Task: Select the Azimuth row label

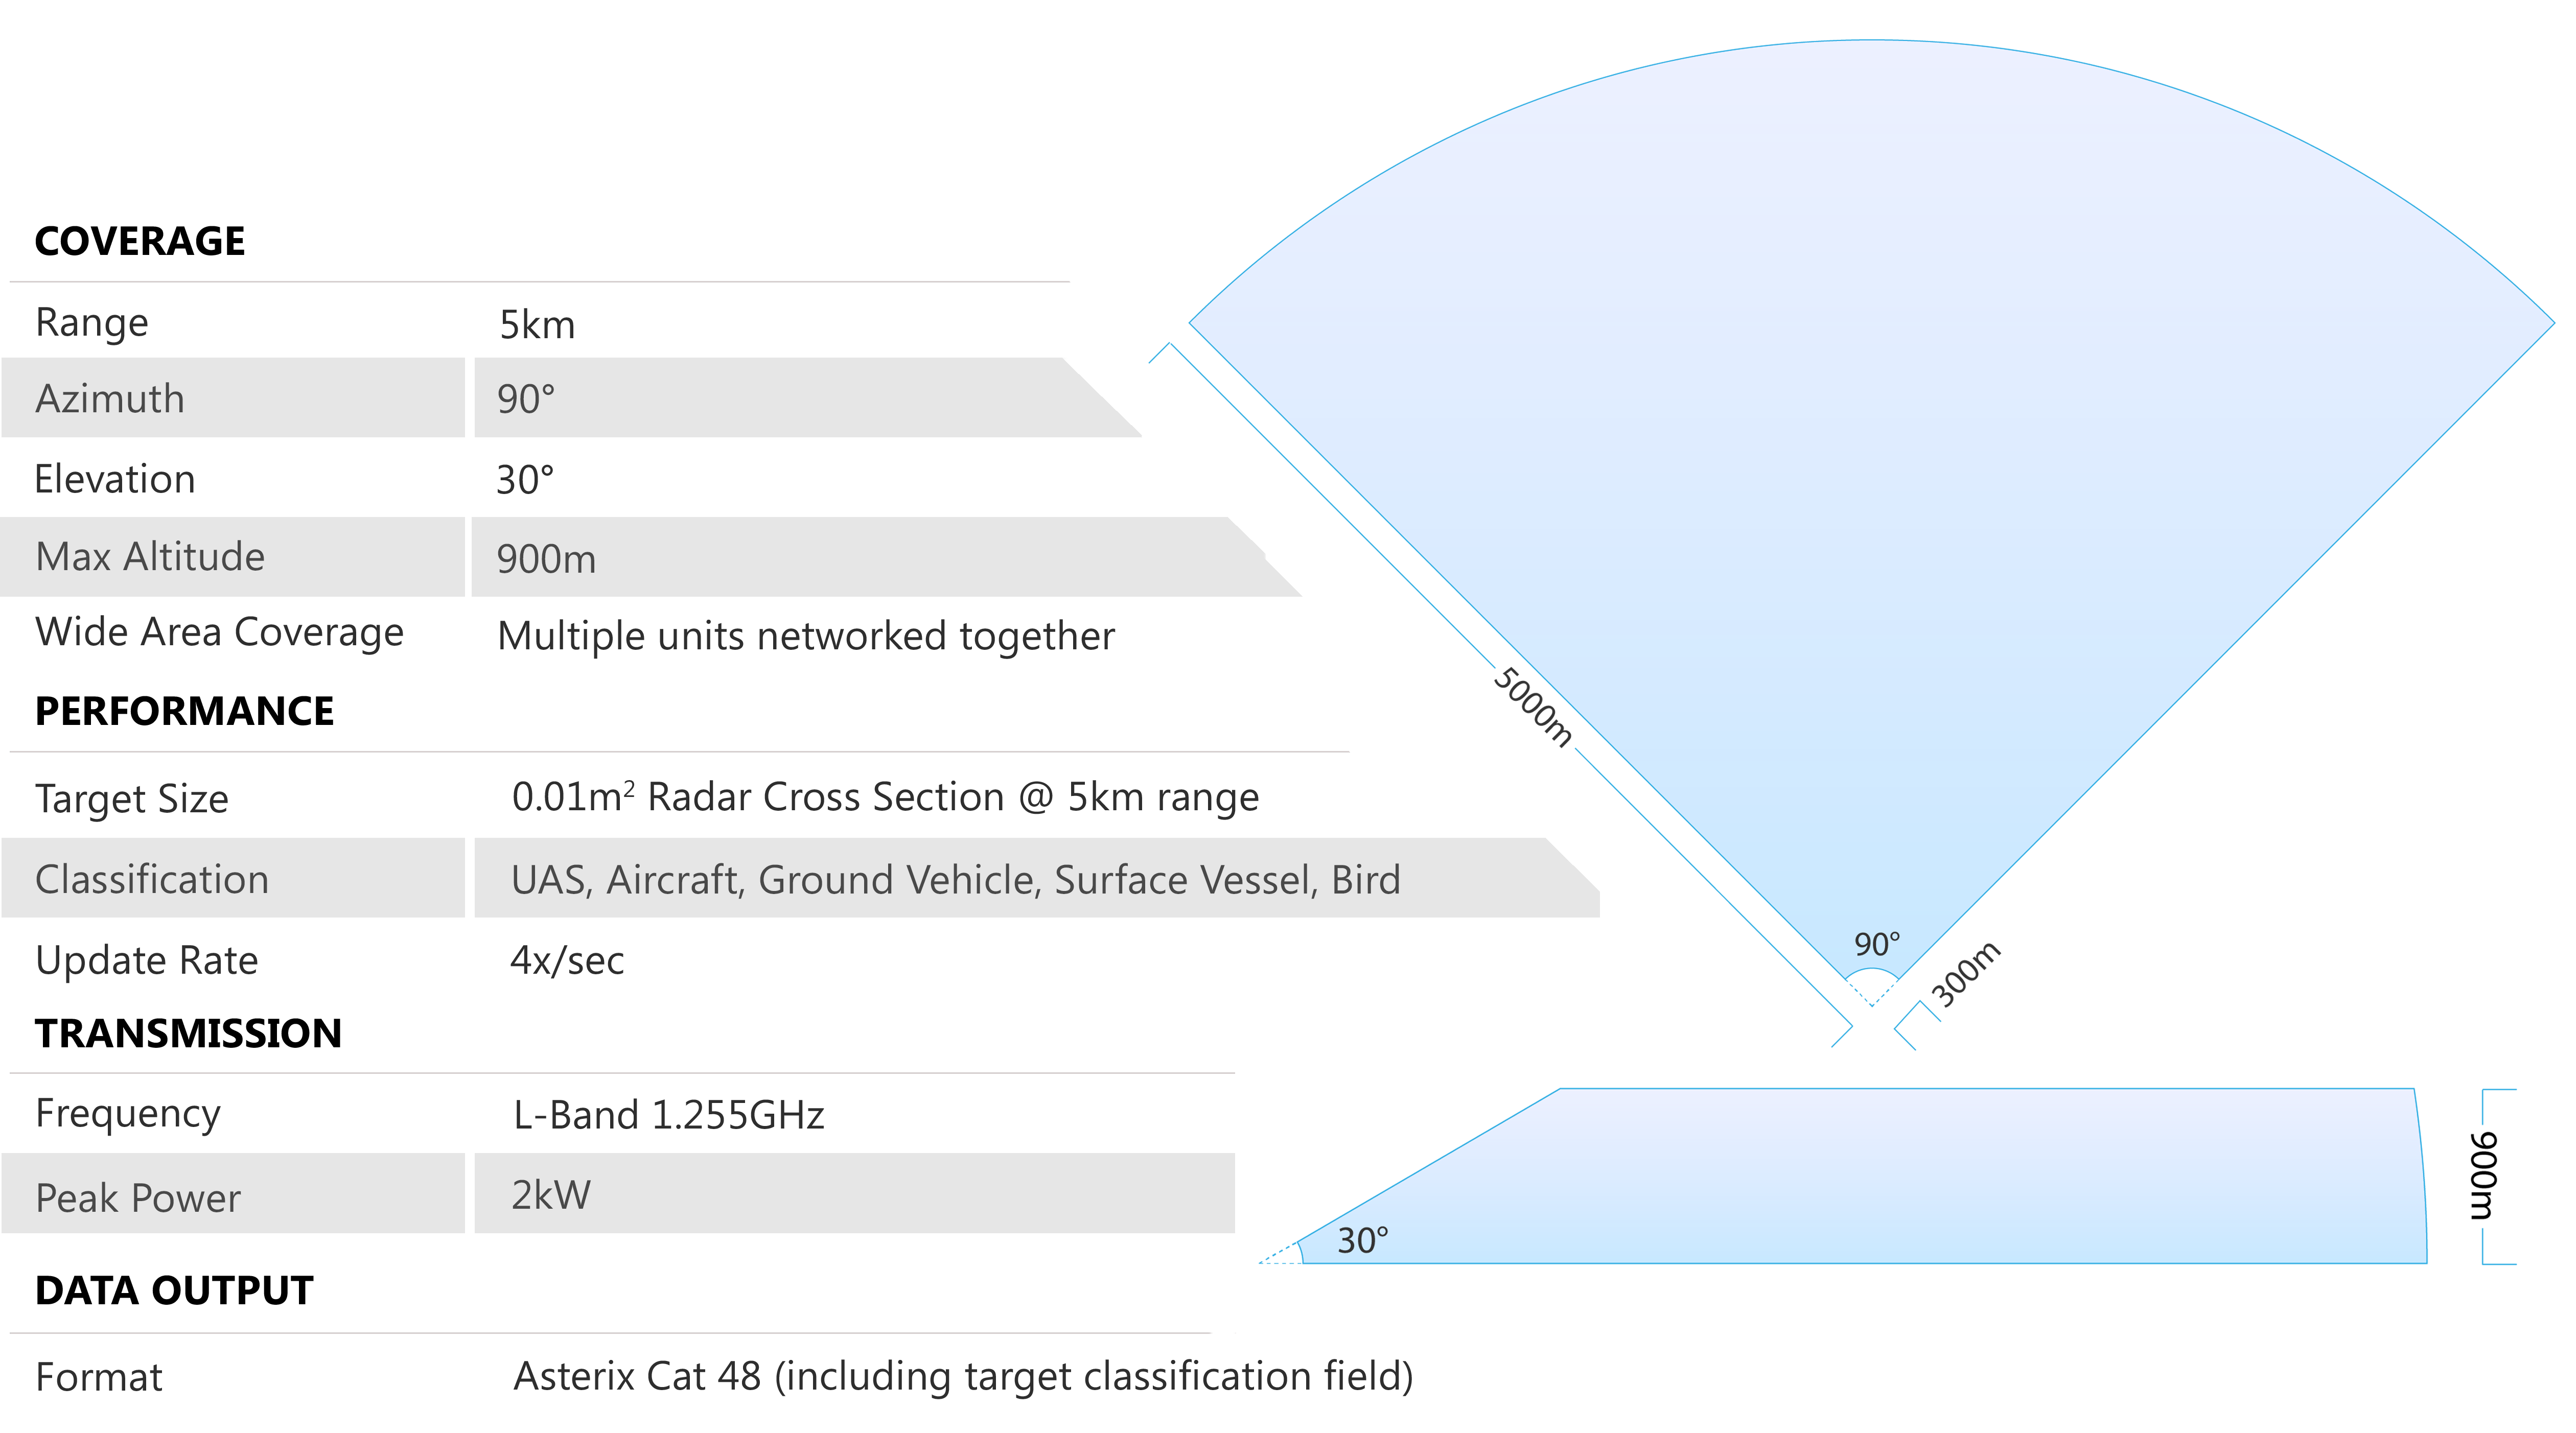Action: (110, 399)
